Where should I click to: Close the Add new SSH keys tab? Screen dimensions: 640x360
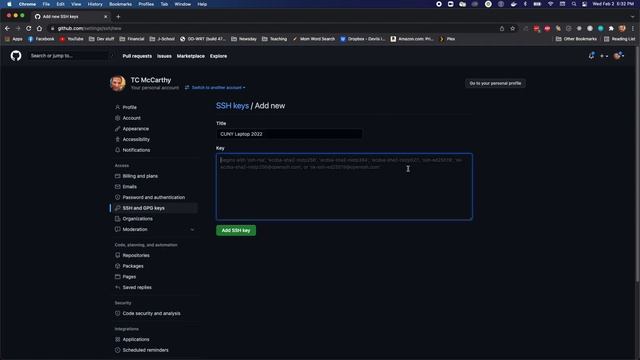coord(106,16)
